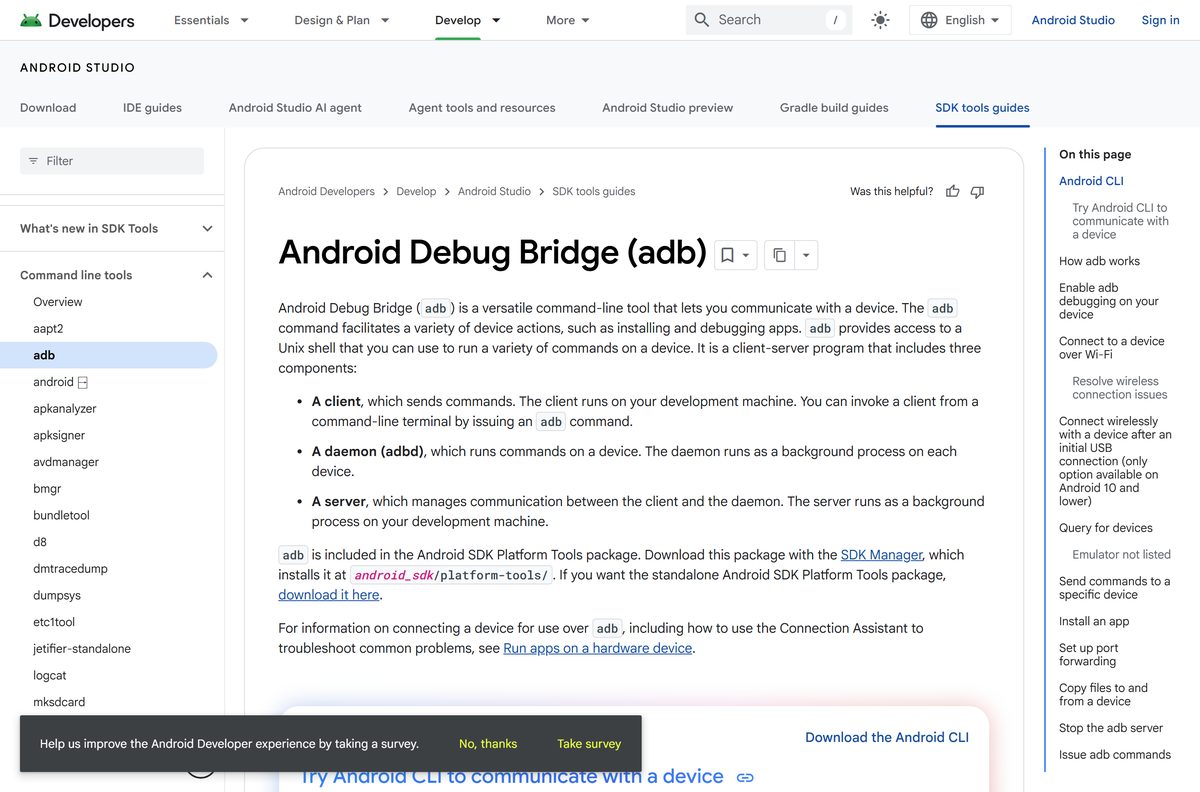Click the thumbs up helpful icon
The height and width of the screenshot is (792, 1200).
(x=953, y=191)
